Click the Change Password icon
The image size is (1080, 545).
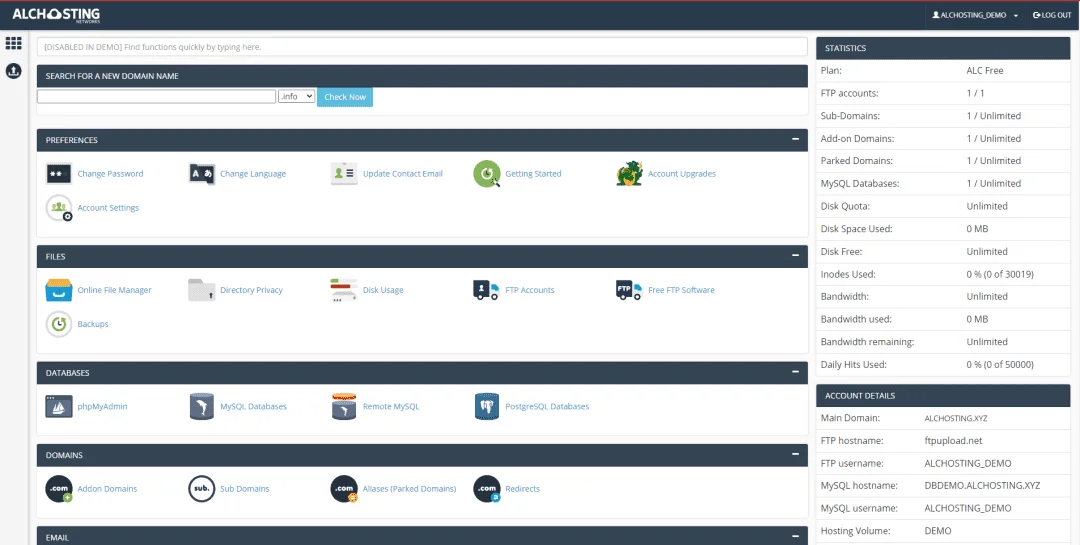click(59, 174)
